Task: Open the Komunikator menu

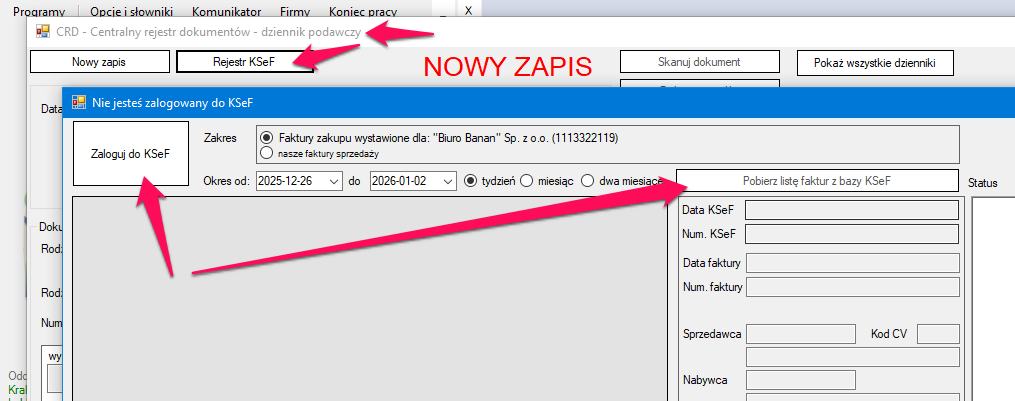Action: (228, 12)
